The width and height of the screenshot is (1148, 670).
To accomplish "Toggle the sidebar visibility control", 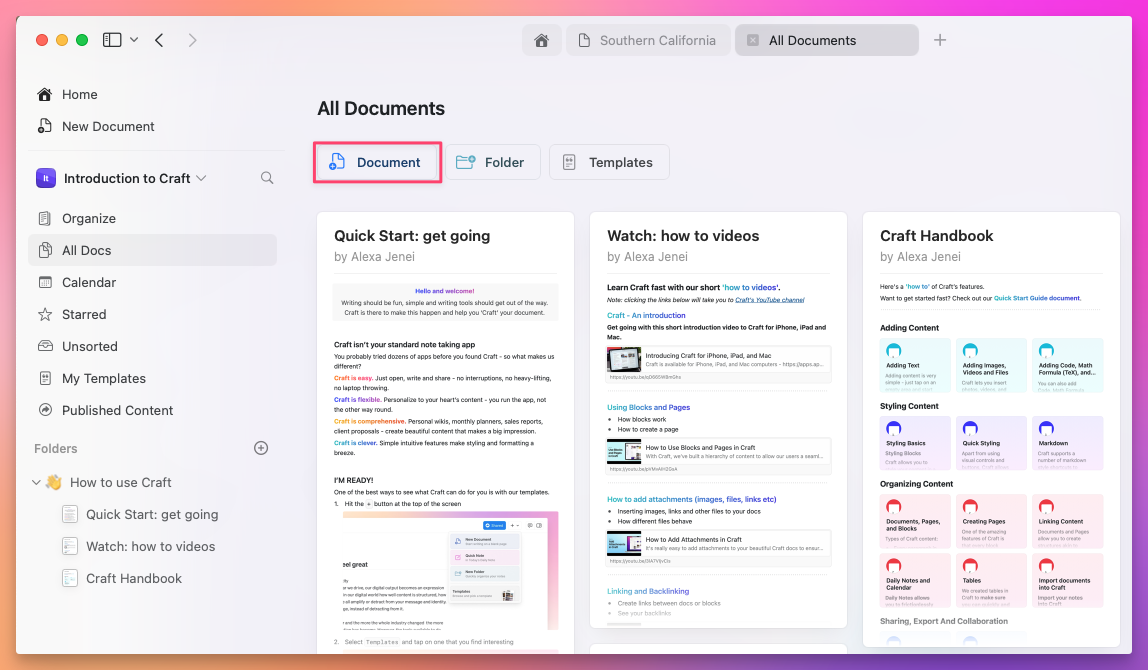I will click(x=112, y=39).
